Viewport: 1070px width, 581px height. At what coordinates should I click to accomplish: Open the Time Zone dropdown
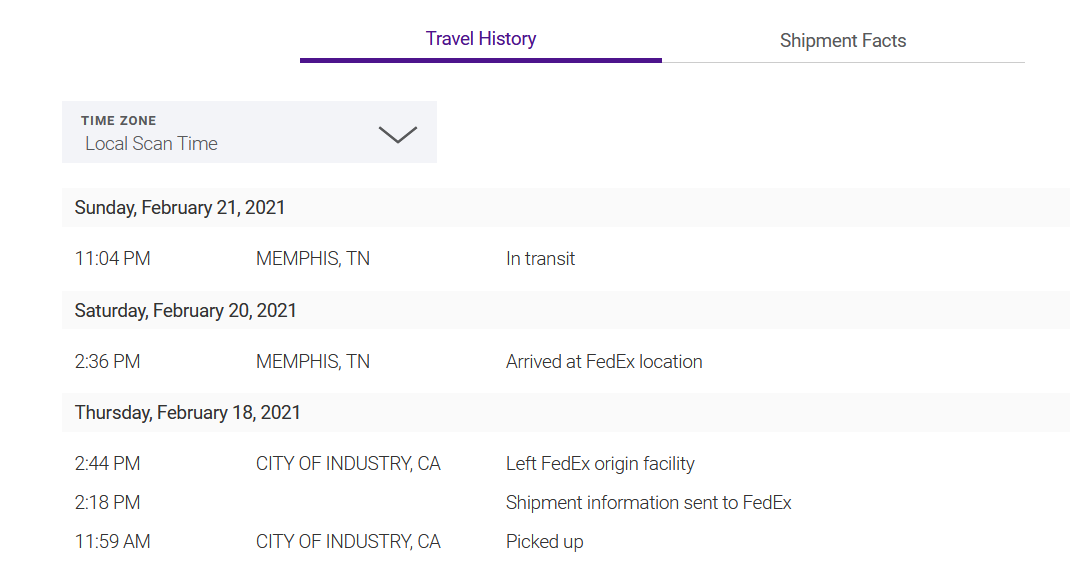pyautogui.click(x=249, y=131)
